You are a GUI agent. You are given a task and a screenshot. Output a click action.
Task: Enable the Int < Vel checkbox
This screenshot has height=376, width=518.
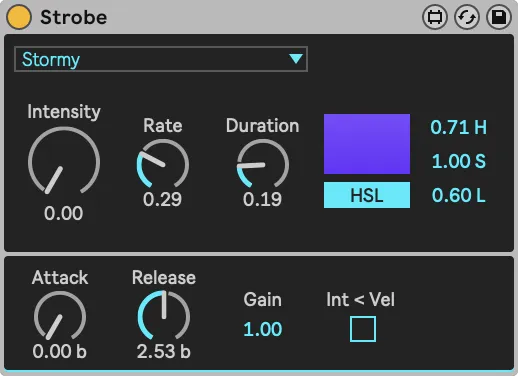point(363,329)
